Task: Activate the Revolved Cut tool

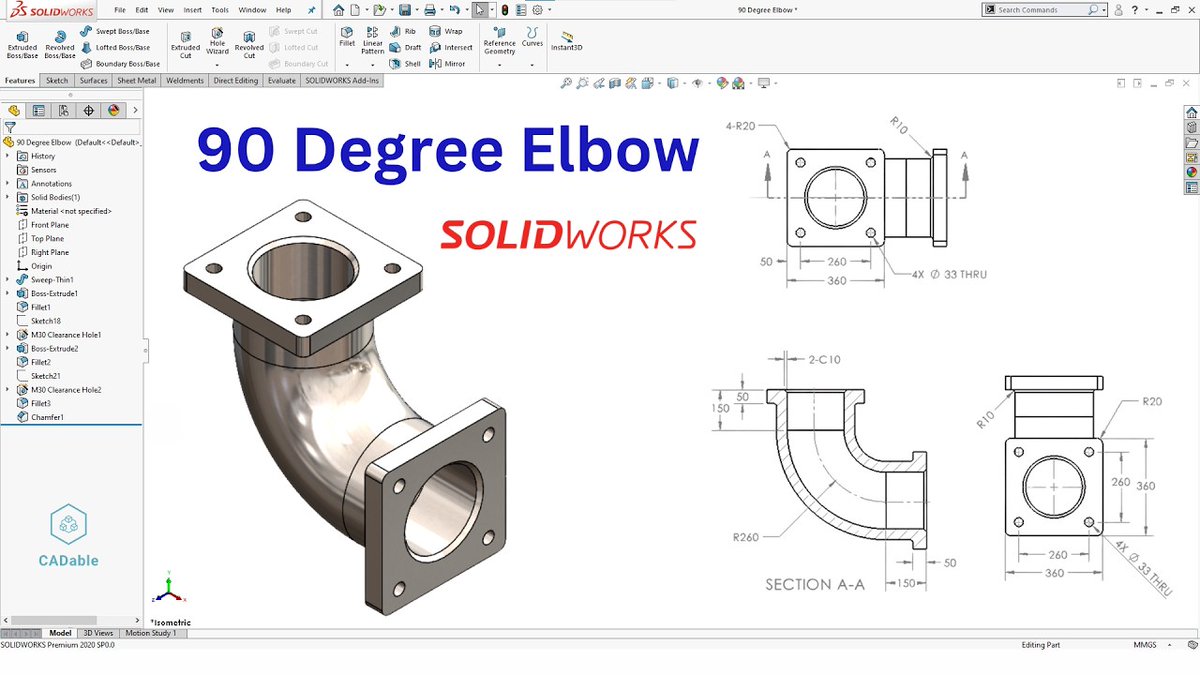Action: [249, 43]
